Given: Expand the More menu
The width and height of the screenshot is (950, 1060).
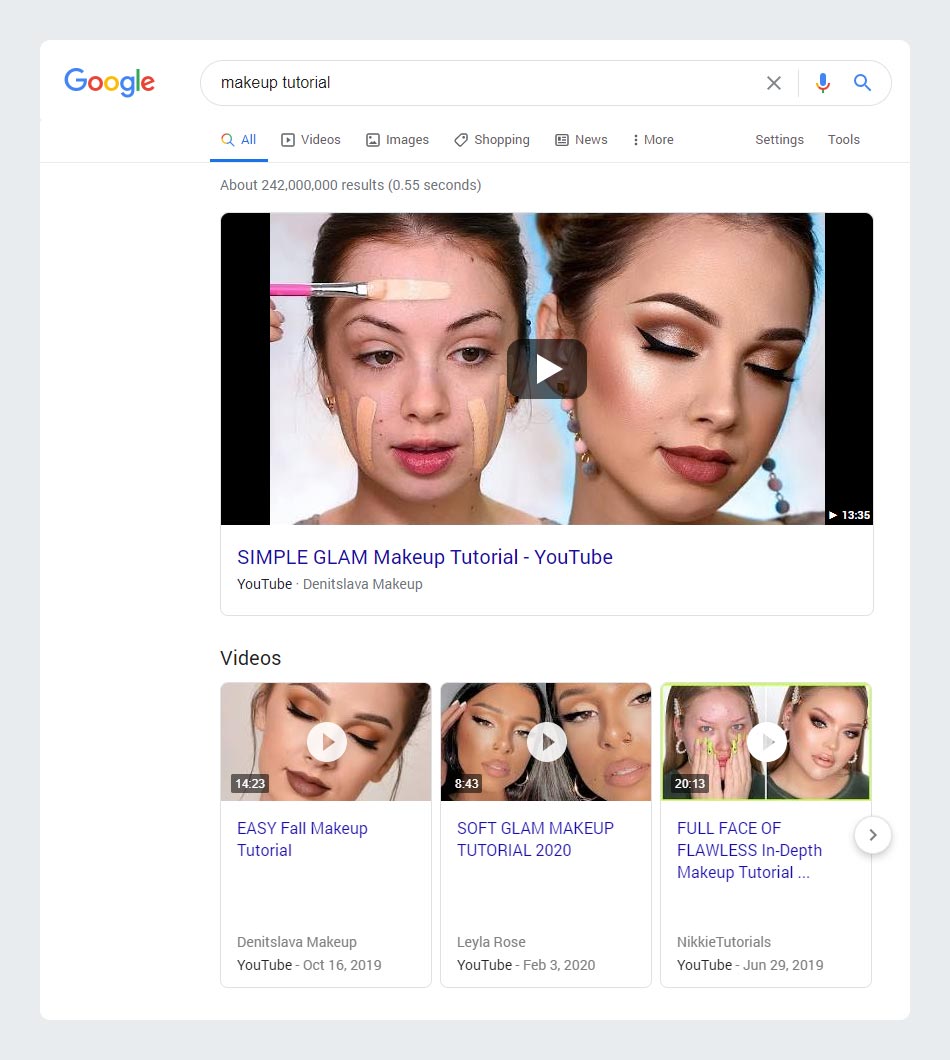Looking at the screenshot, I should coord(653,140).
